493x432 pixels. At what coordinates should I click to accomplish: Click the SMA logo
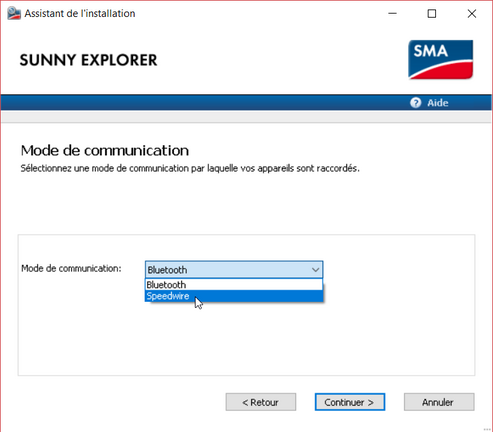pos(440,60)
